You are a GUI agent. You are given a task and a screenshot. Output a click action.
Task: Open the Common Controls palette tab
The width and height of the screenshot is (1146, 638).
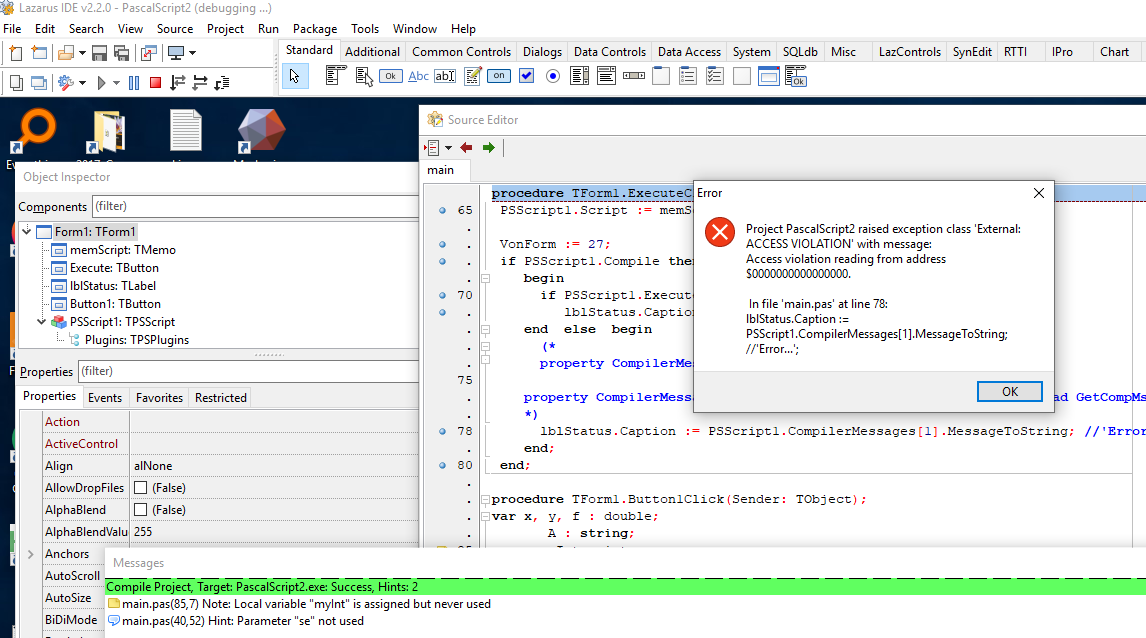(461, 51)
